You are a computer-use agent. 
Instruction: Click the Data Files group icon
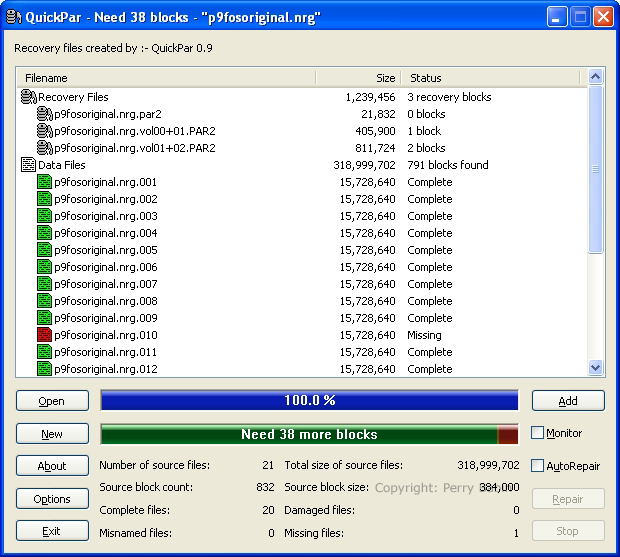pos(28,165)
